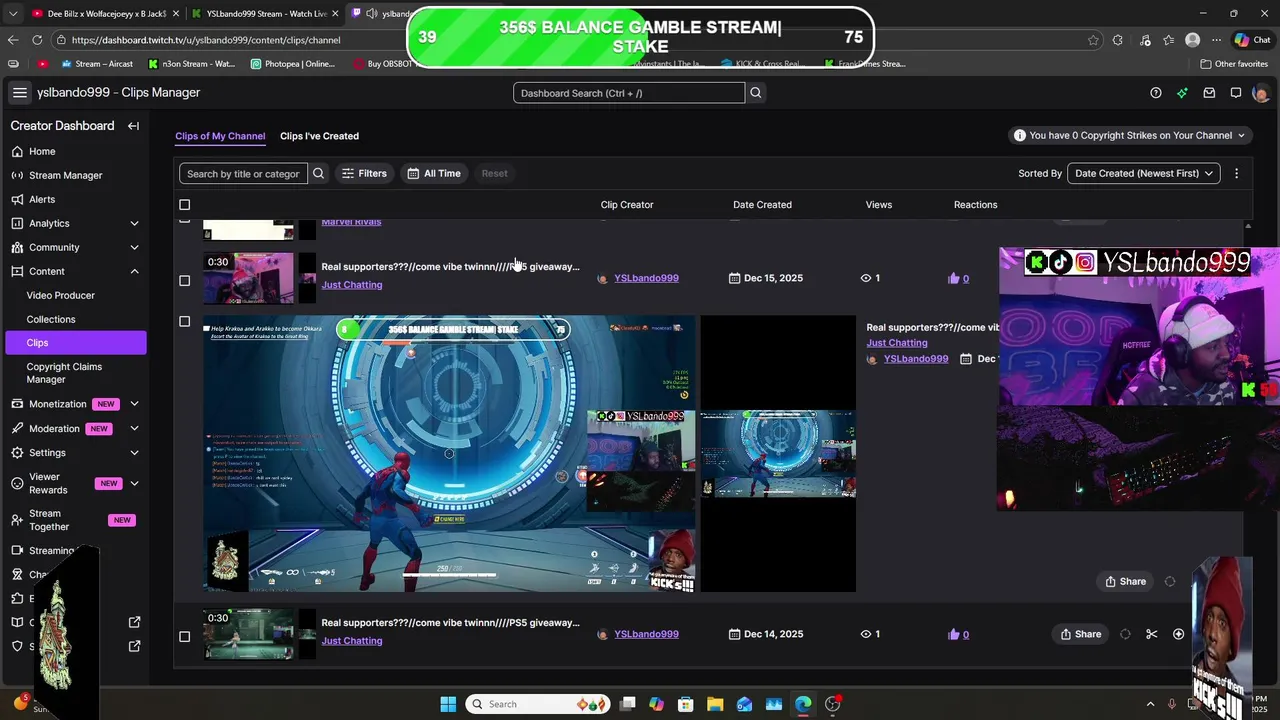Click the browser refresh button

point(37,40)
